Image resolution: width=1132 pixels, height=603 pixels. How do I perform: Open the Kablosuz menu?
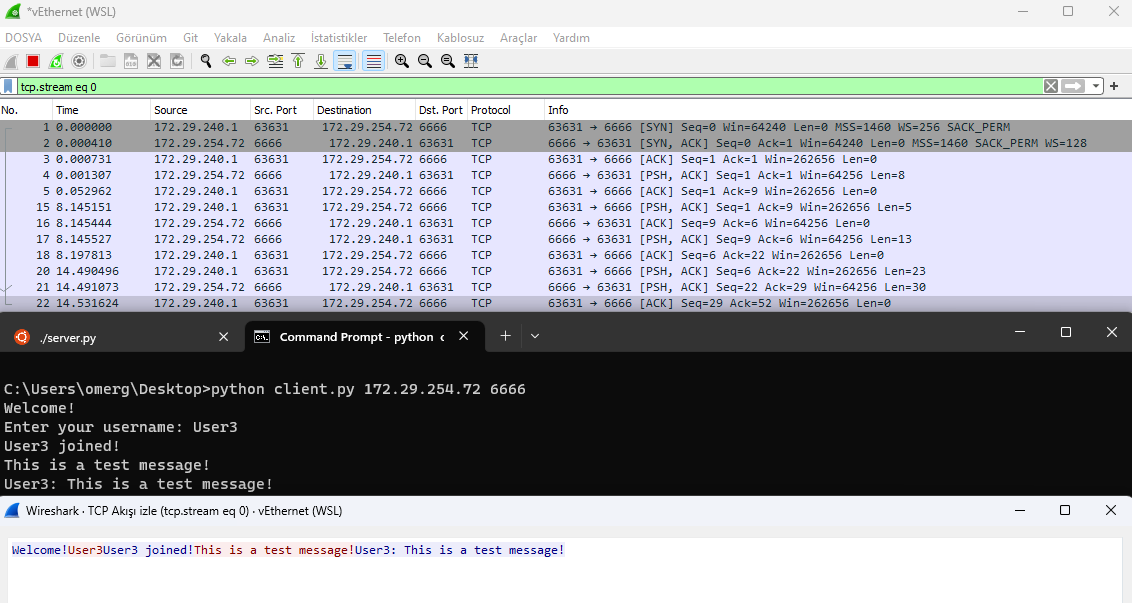[x=461, y=38]
